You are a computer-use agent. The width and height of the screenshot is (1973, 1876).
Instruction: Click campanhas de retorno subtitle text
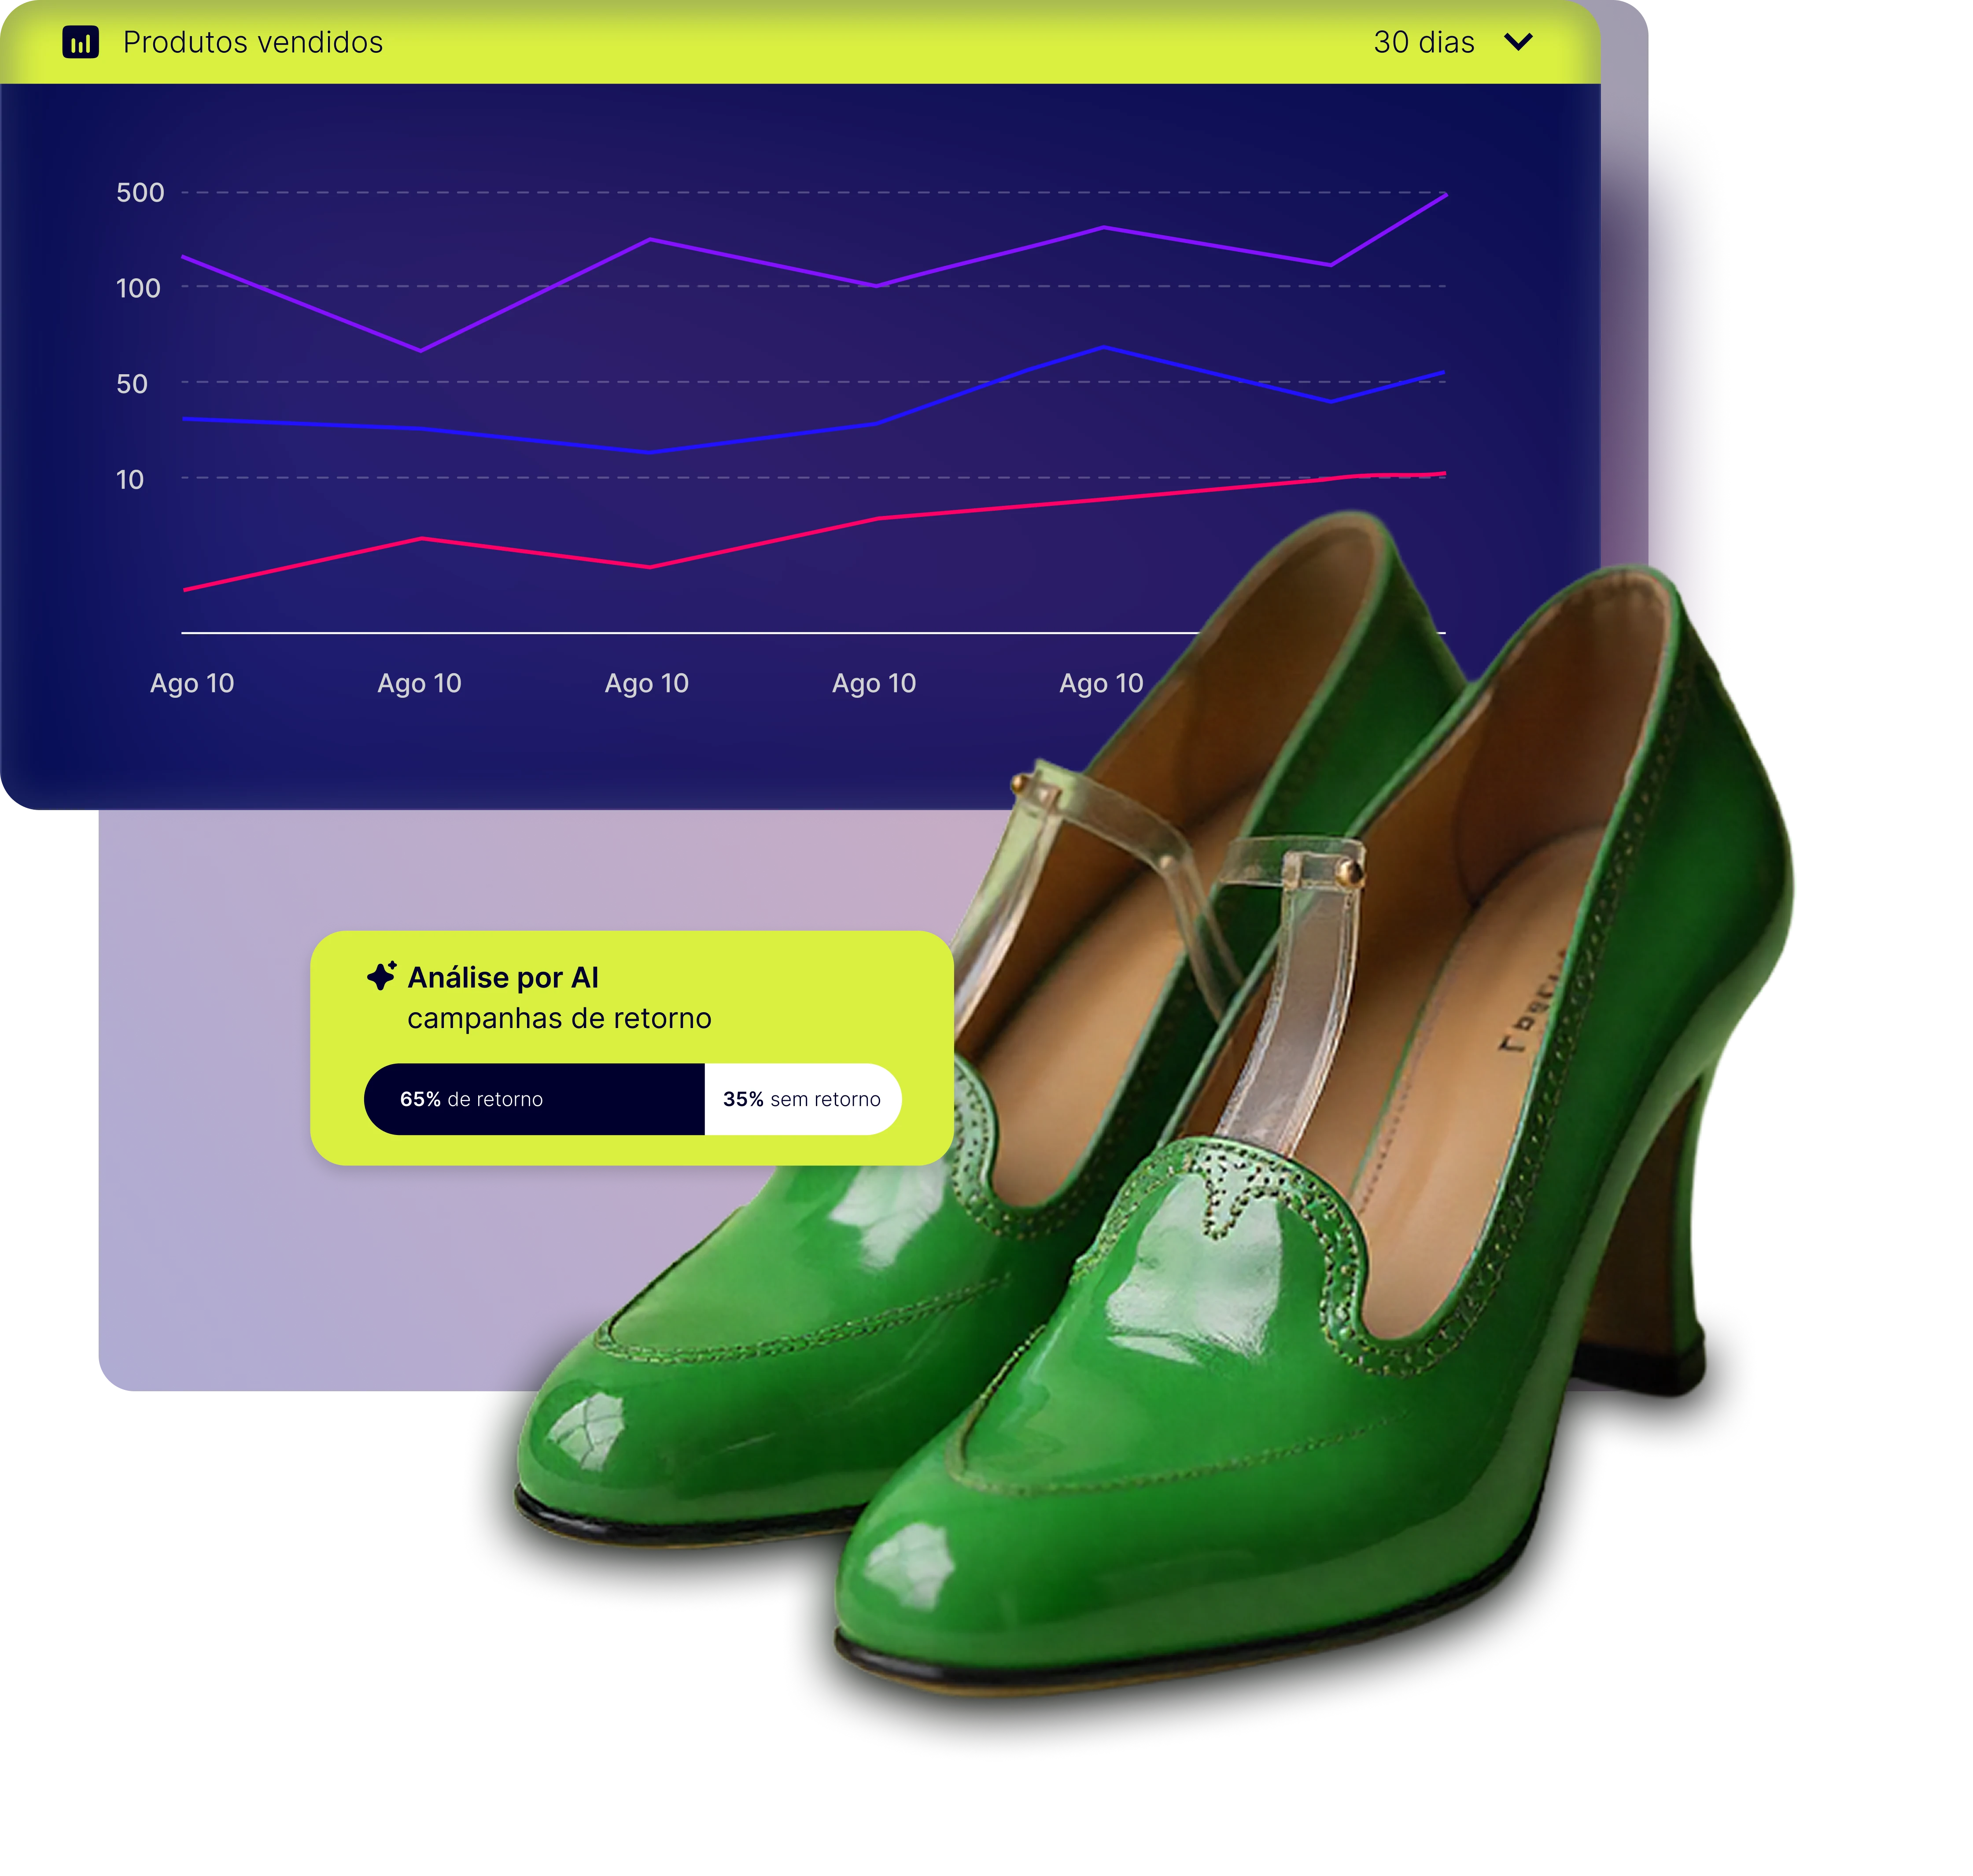coord(559,1018)
